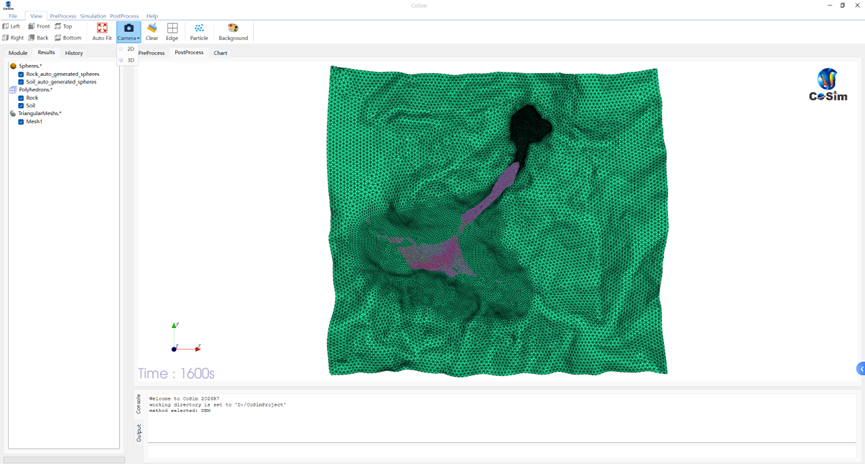Viewport: 865px width, 464px height.
Task: Switch to Left view
Action: [11, 26]
